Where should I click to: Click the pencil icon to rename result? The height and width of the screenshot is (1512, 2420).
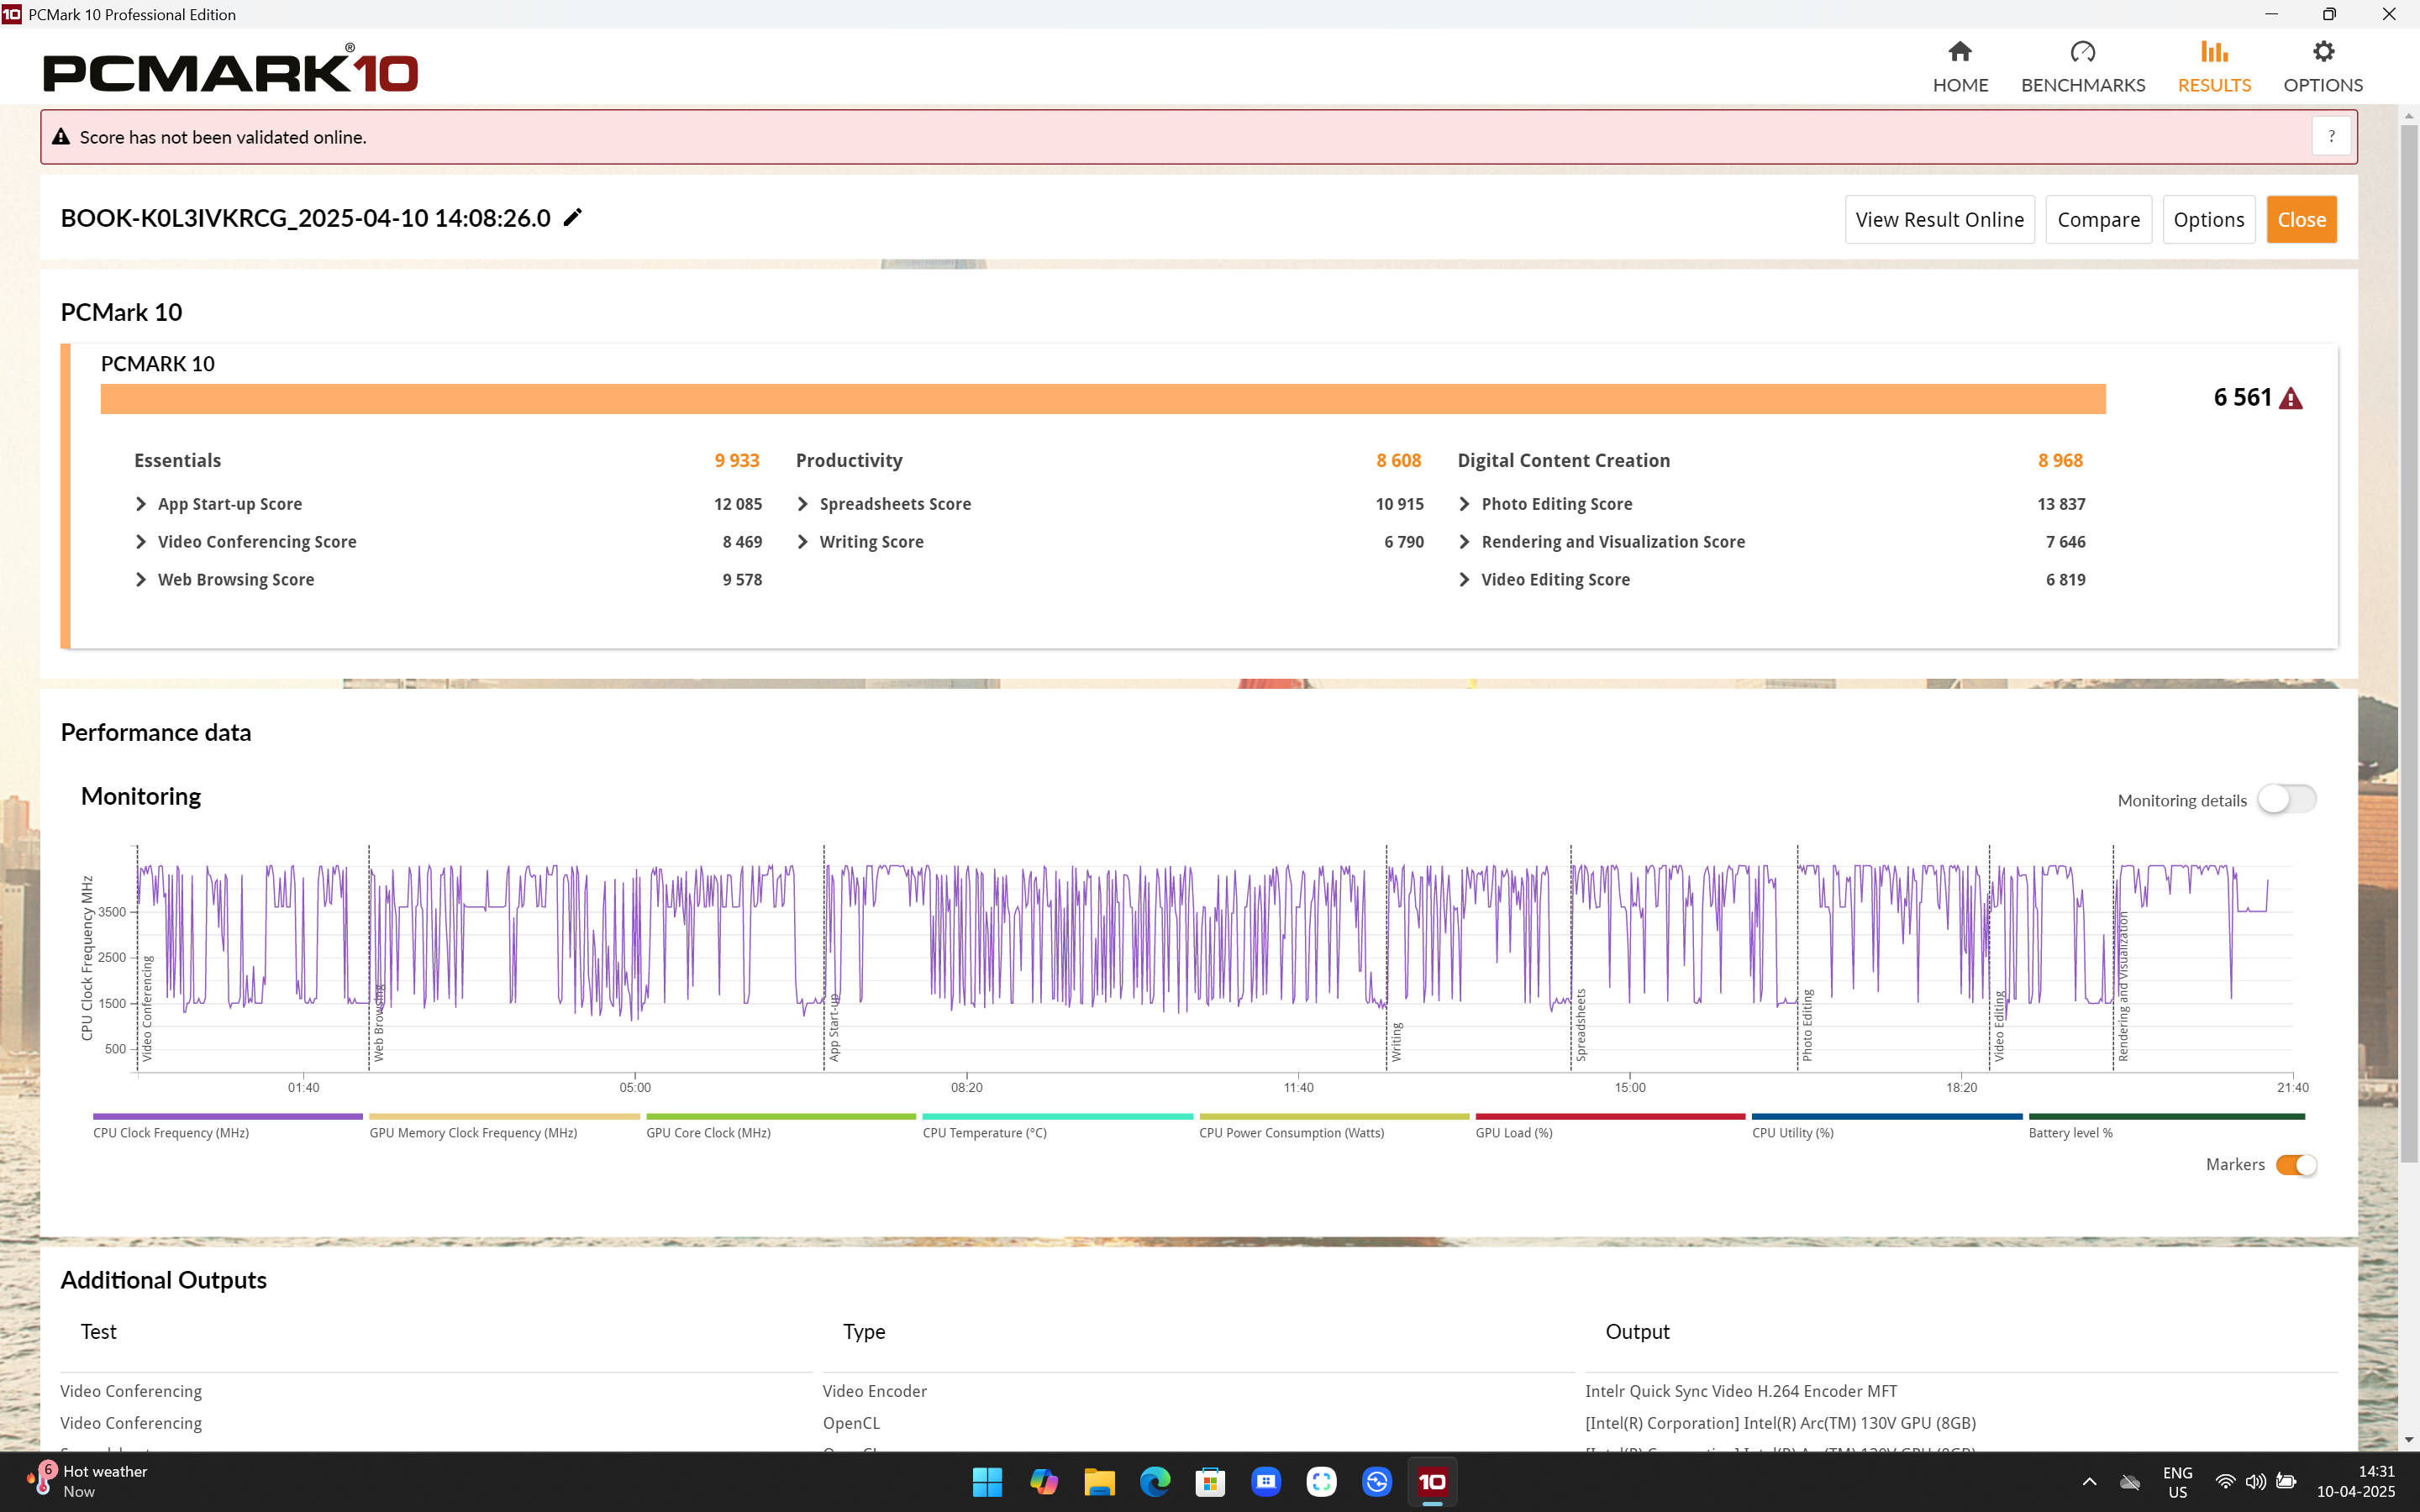tap(572, 218)
